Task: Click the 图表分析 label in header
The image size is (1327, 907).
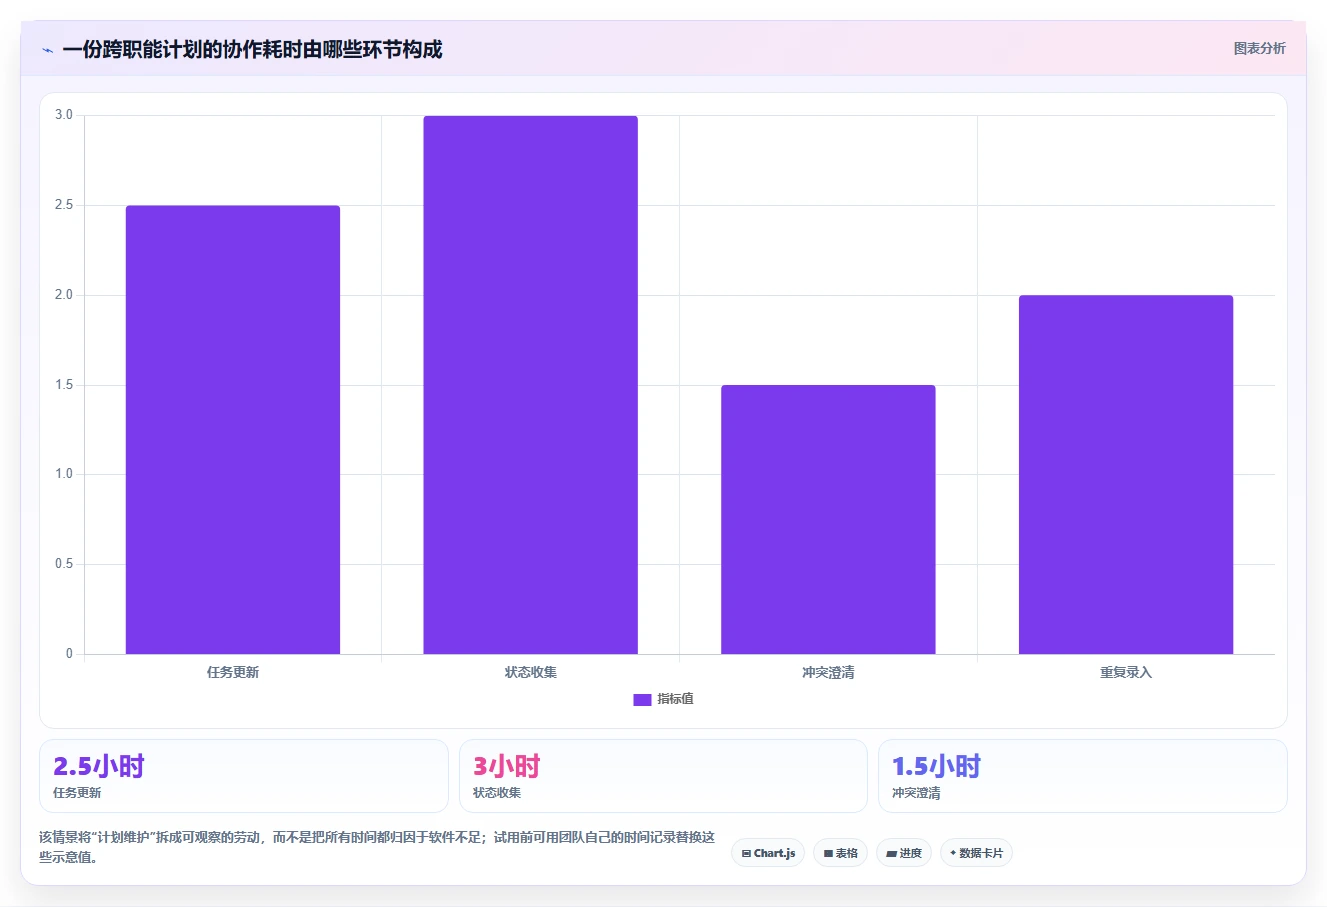Action: click(x=1259, y=48)
